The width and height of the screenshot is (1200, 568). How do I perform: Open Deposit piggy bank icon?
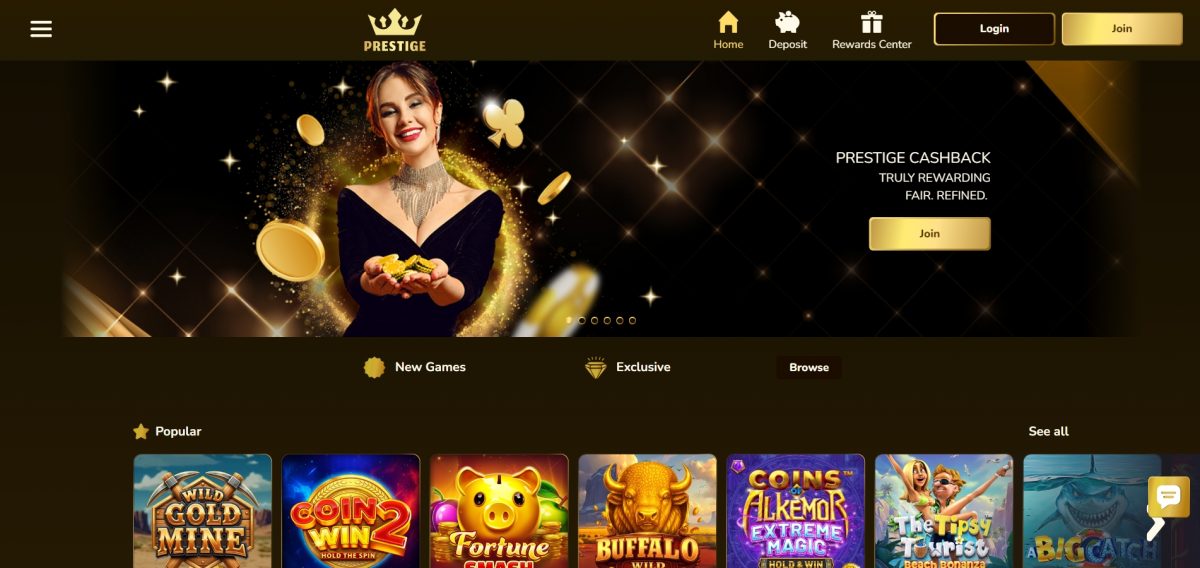coord(787,22)
